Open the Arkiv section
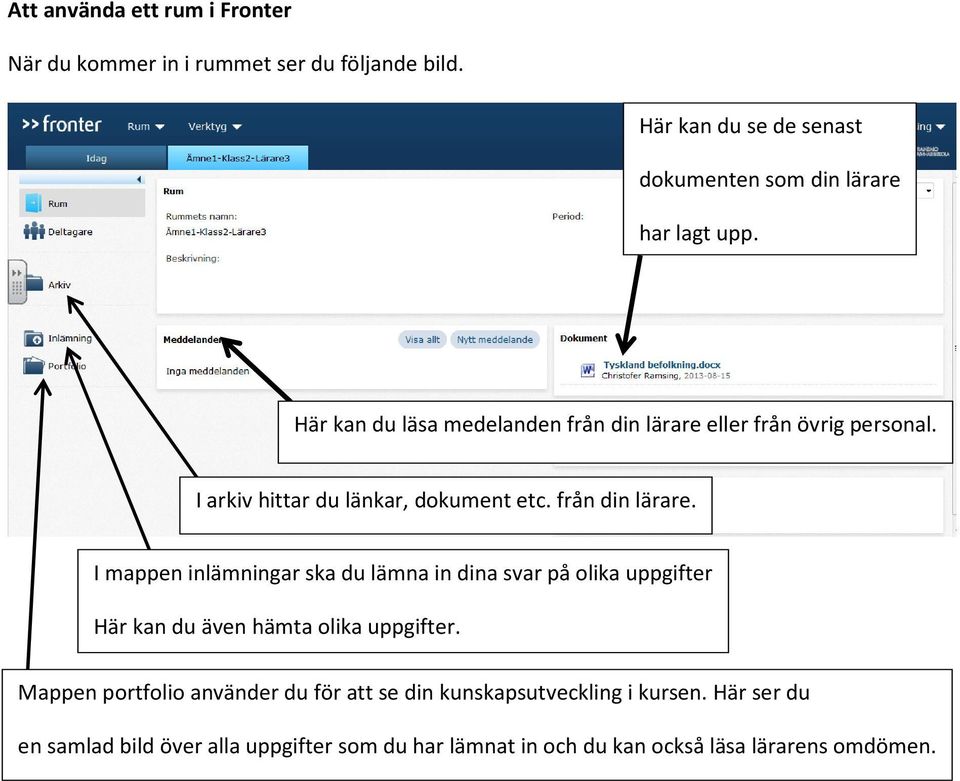Image resolution: width=960 pixels, height=781 pixels. (x=59, y=285)
